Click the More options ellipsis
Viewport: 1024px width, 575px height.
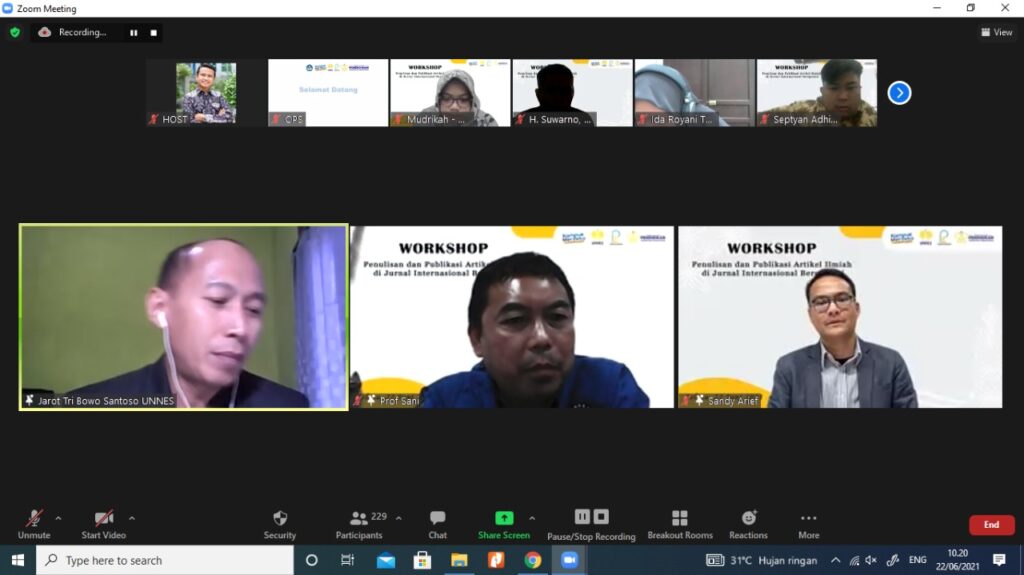point(808,523)
